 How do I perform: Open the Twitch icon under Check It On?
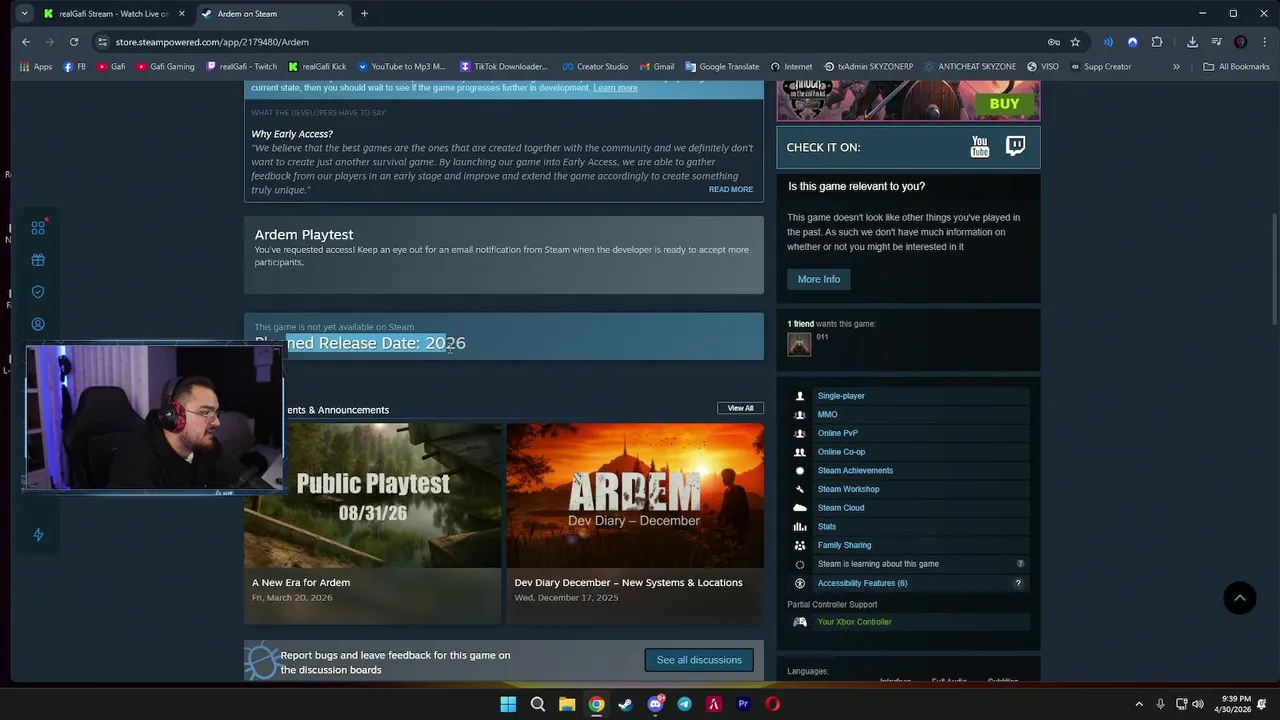click(x=1015, y=147)
